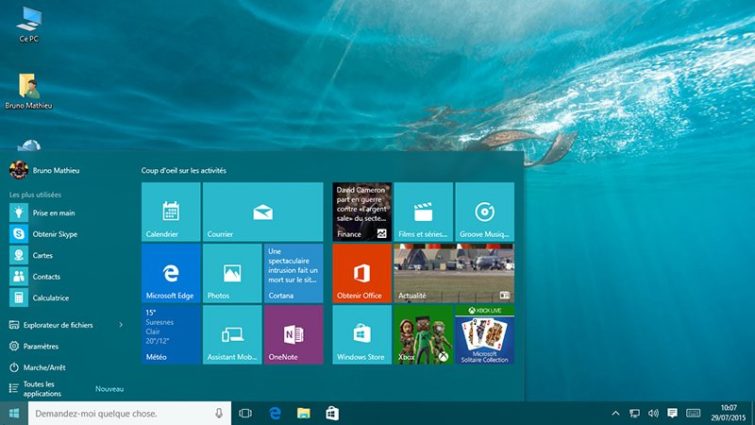
Task: Click the Windows Start button
Action: tap(14, 413)
